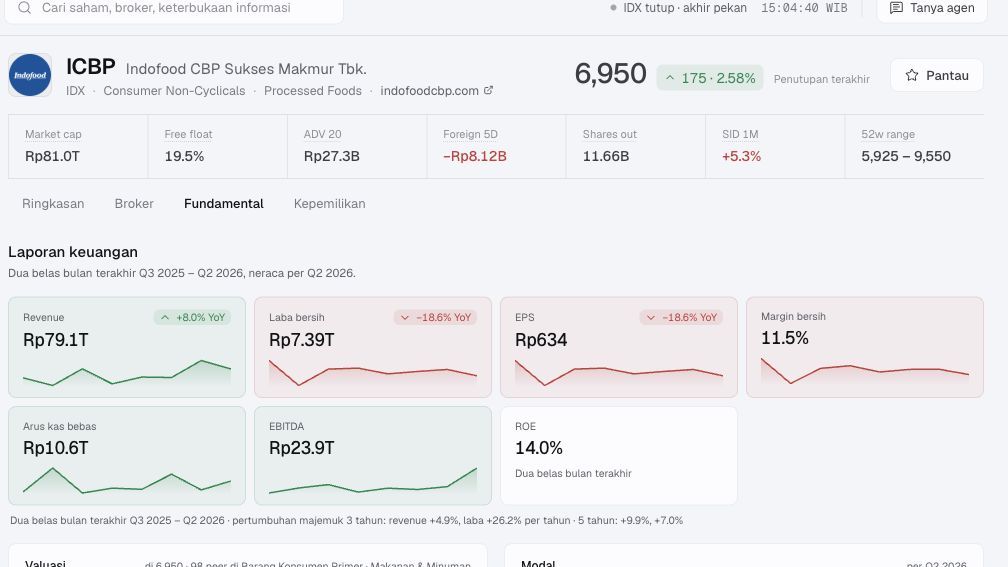Open the Tanya agen chat
Screen dimensions: 1008x567
point(932,8)
